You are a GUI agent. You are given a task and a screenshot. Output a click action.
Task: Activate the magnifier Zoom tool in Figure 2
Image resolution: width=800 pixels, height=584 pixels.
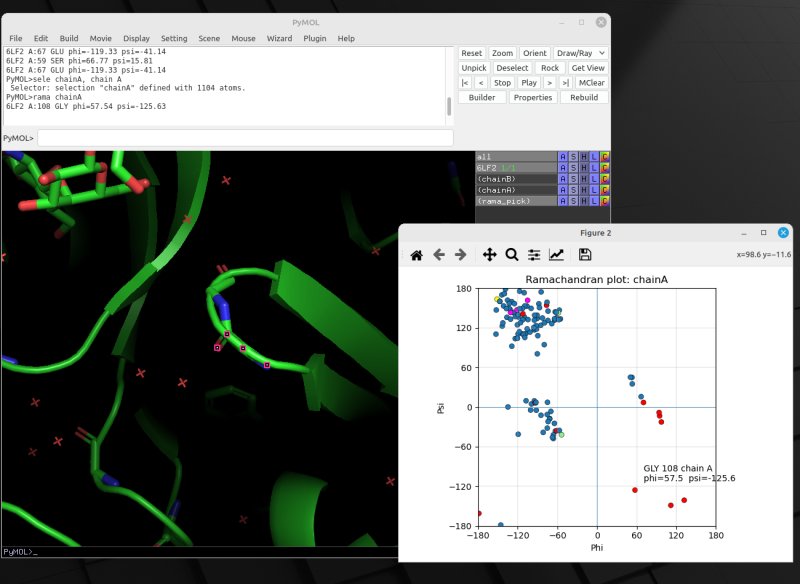click(x=512, y=255)
